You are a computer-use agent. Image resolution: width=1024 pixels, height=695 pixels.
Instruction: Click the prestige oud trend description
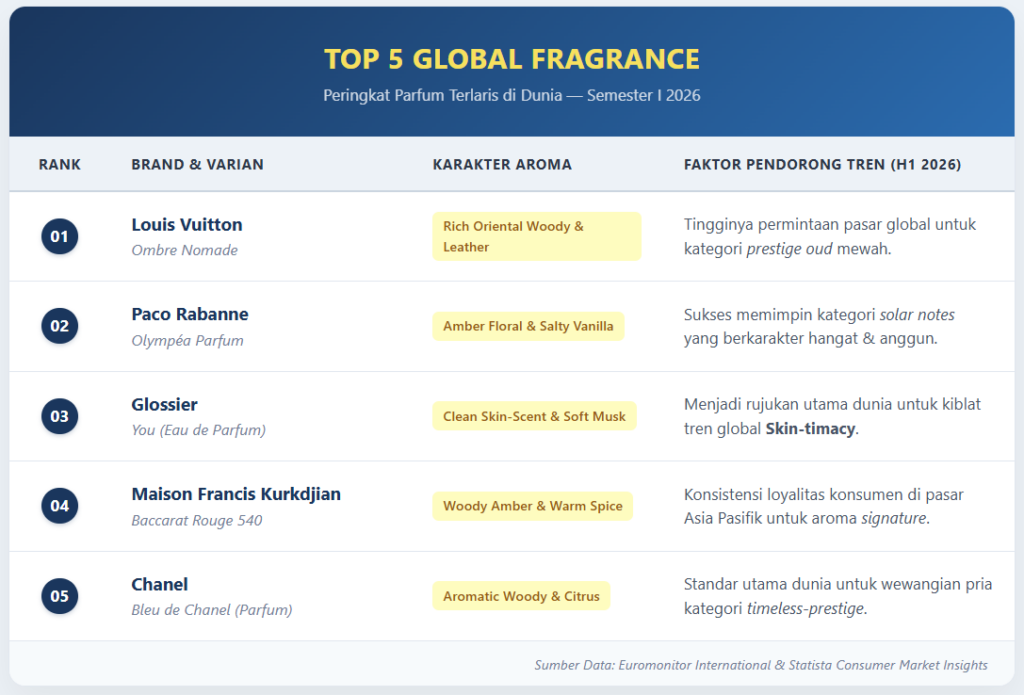coord(829,236)
